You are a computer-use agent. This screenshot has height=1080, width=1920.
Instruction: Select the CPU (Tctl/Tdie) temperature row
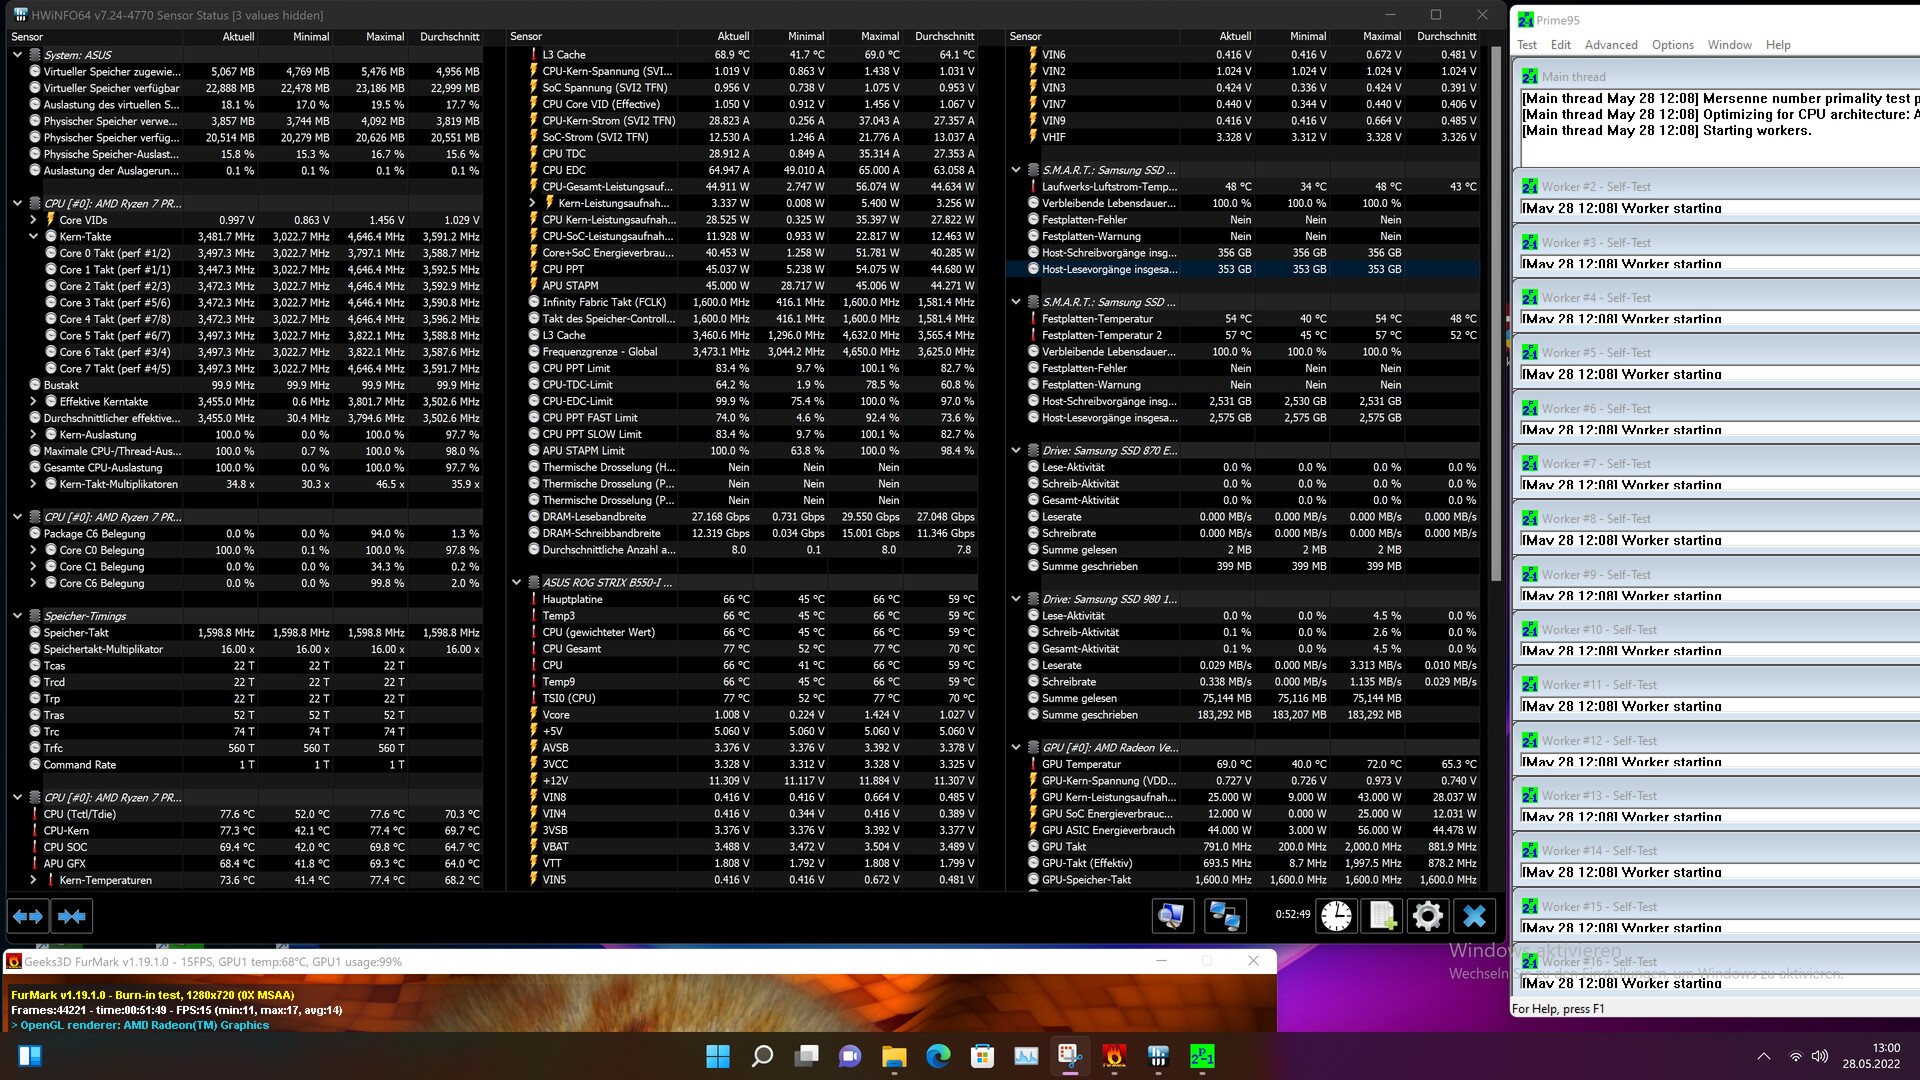245,814
